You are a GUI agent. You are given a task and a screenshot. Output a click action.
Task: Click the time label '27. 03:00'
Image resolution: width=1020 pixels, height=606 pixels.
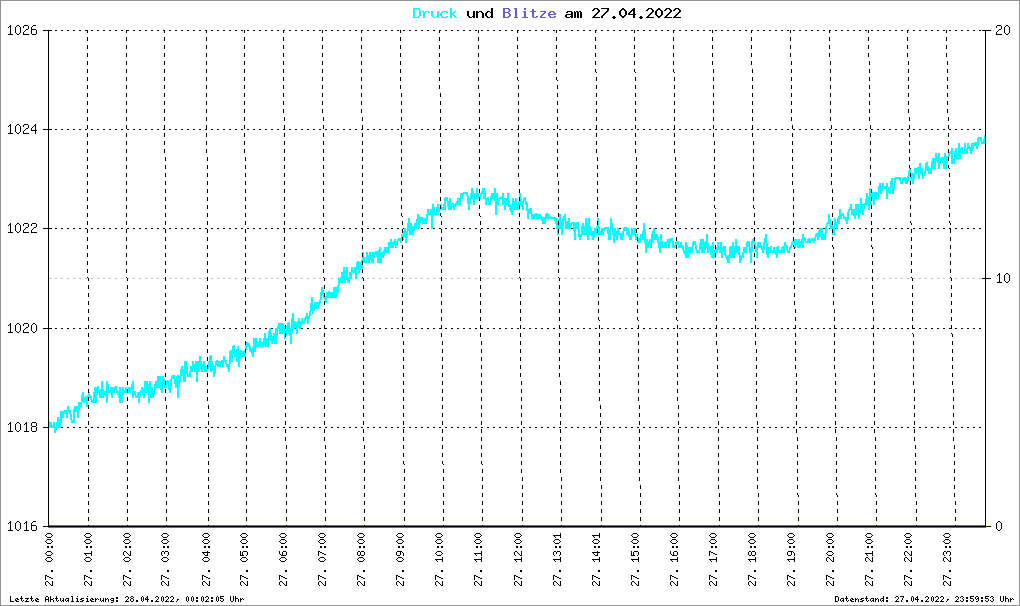pos(165,560)
